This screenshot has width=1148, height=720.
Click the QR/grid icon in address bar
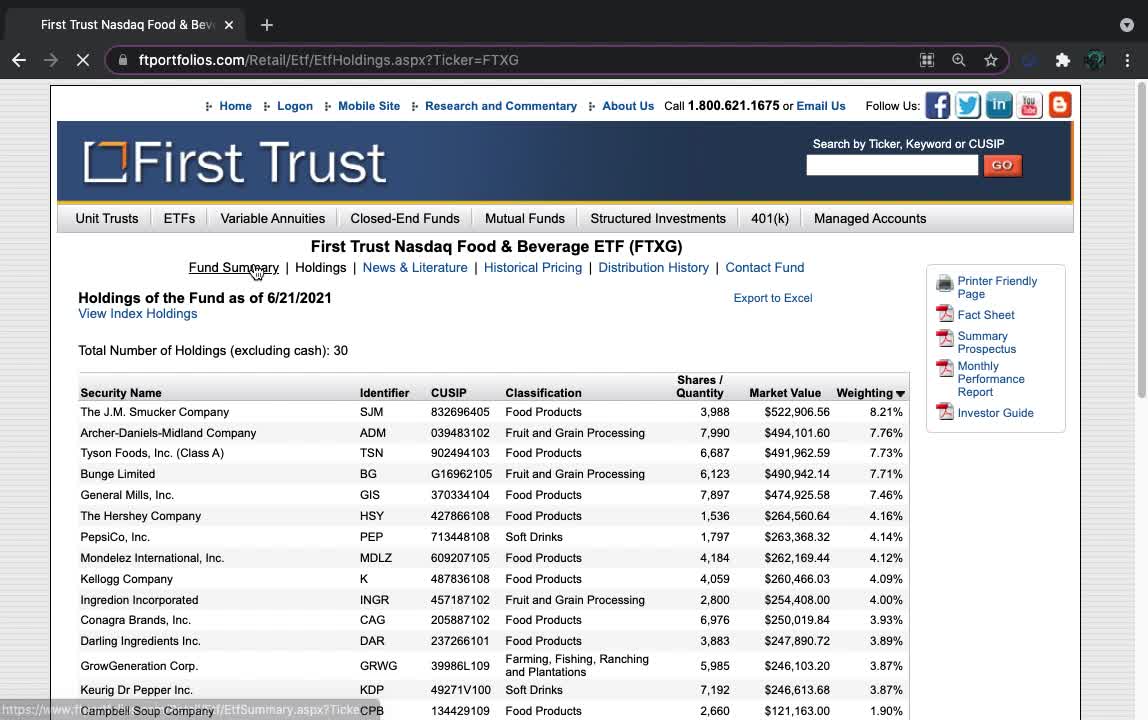927,60
